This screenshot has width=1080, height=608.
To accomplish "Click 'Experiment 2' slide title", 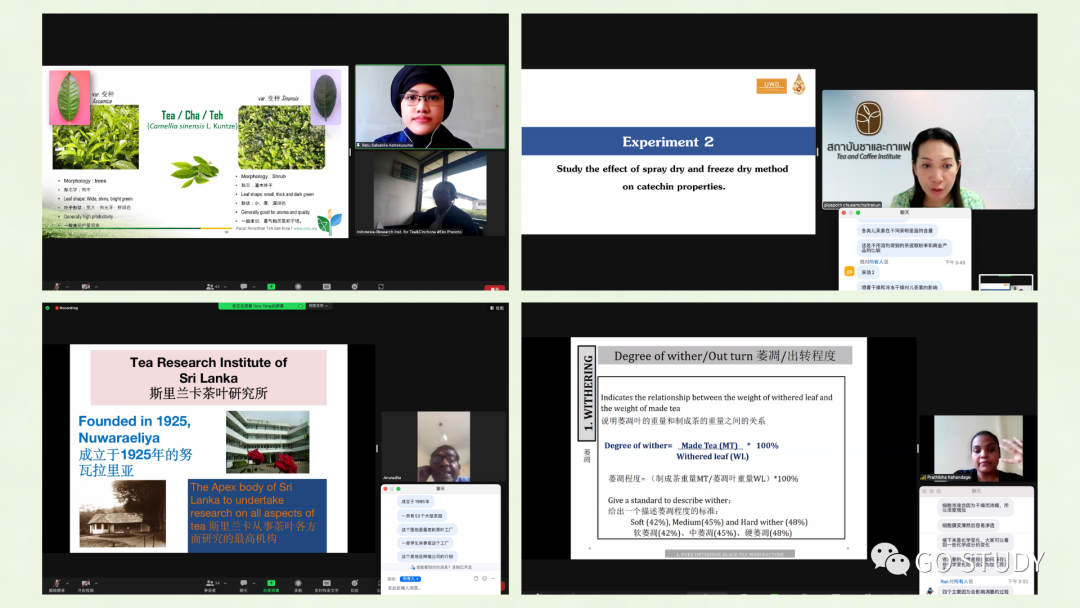I will pos(668,142).
